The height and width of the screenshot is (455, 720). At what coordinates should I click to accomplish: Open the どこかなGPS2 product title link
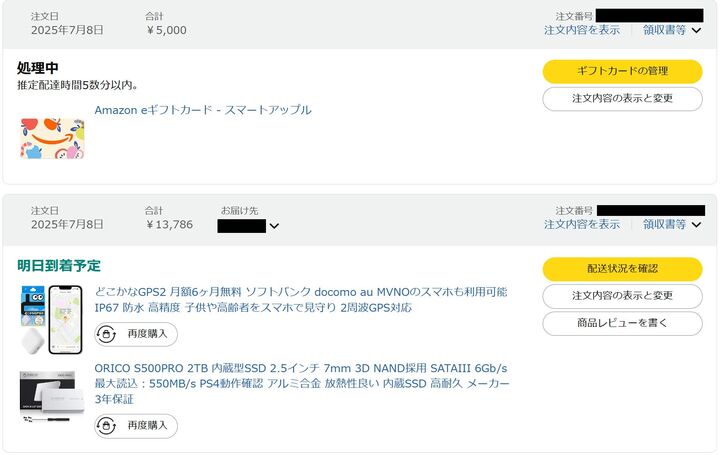click(300, 300)
